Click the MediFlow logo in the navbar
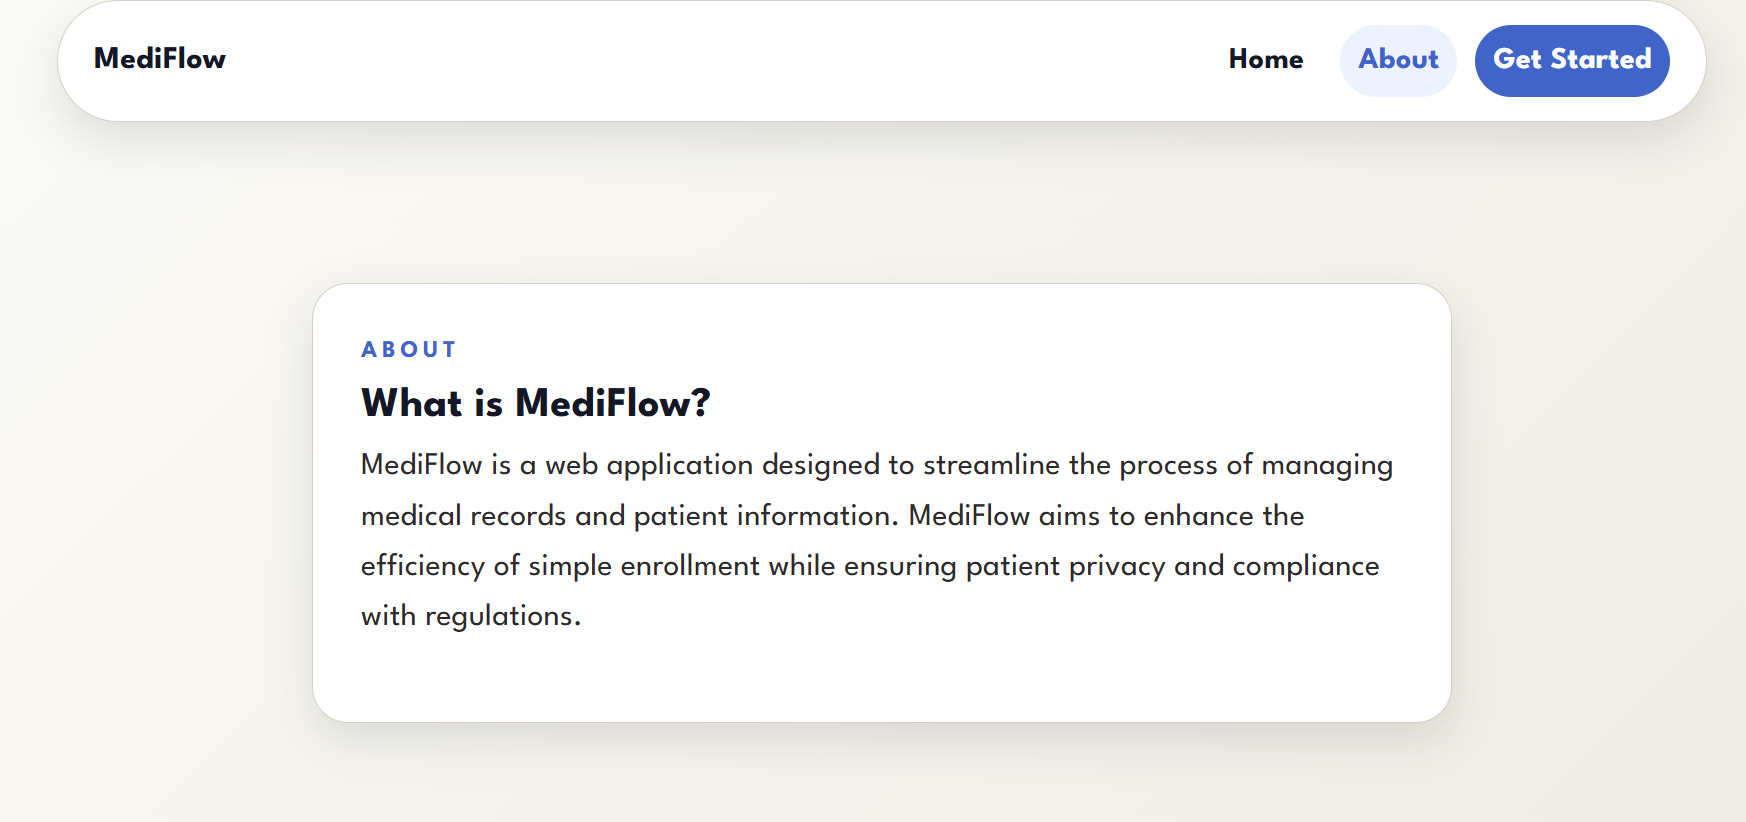Viewport: 1746px width, 822px height. (160, 59)
